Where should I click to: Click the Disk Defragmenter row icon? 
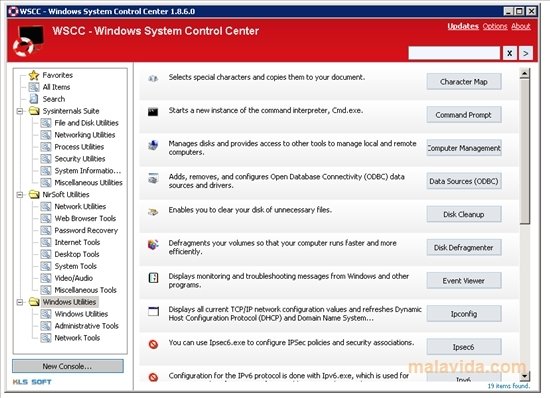[153, 244]
